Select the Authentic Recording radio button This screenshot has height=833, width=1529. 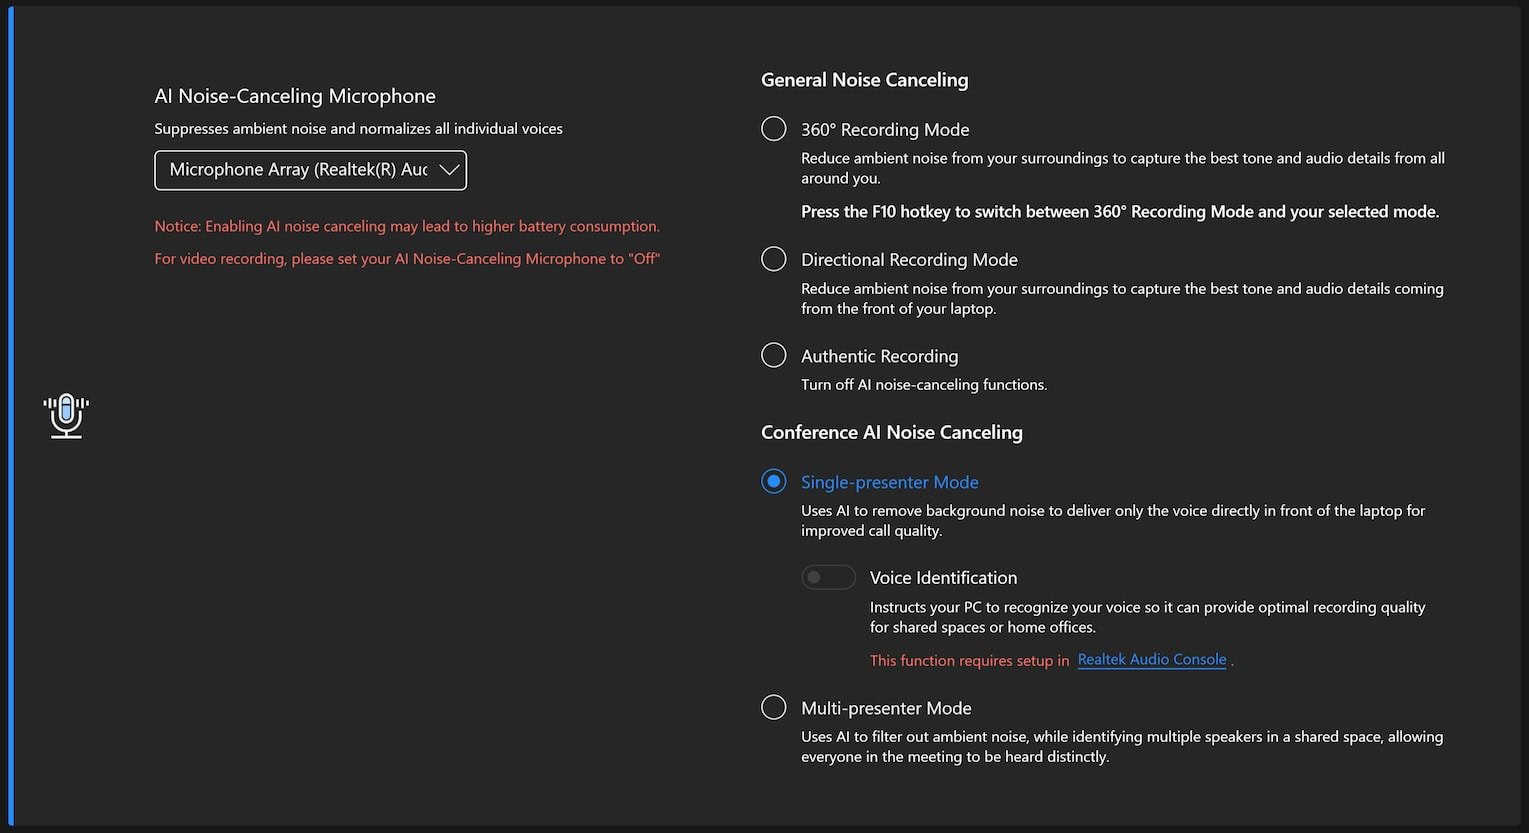tap(774, 355)
